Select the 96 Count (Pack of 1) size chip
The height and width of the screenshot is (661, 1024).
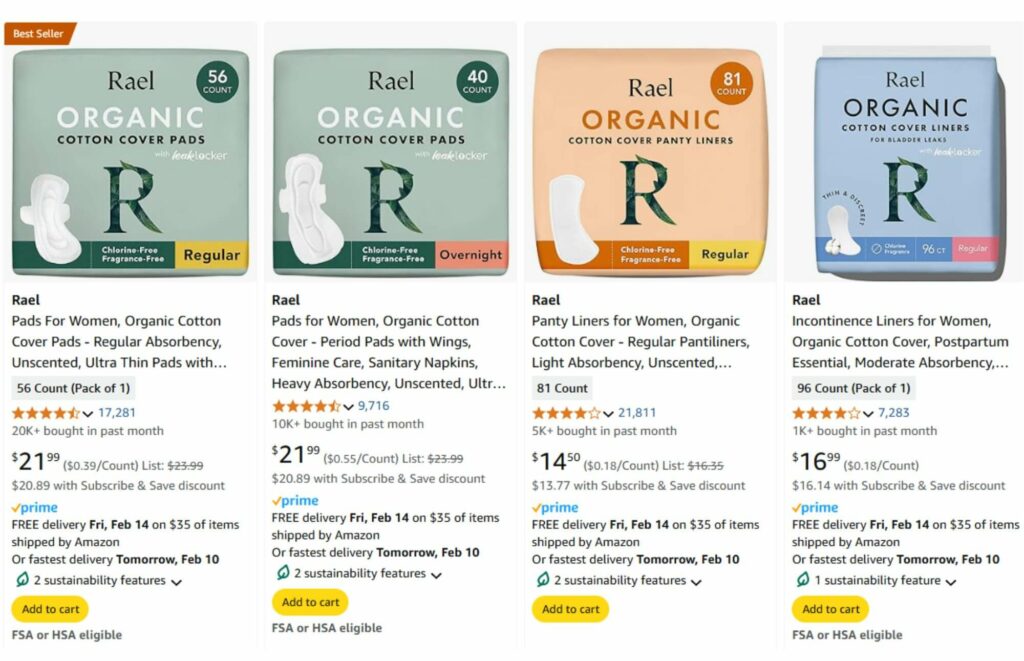(x=854, y=388)
